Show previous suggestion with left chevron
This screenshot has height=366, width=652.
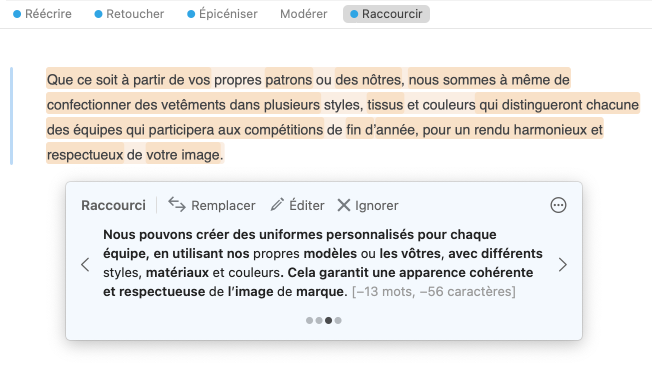point(85,265)
